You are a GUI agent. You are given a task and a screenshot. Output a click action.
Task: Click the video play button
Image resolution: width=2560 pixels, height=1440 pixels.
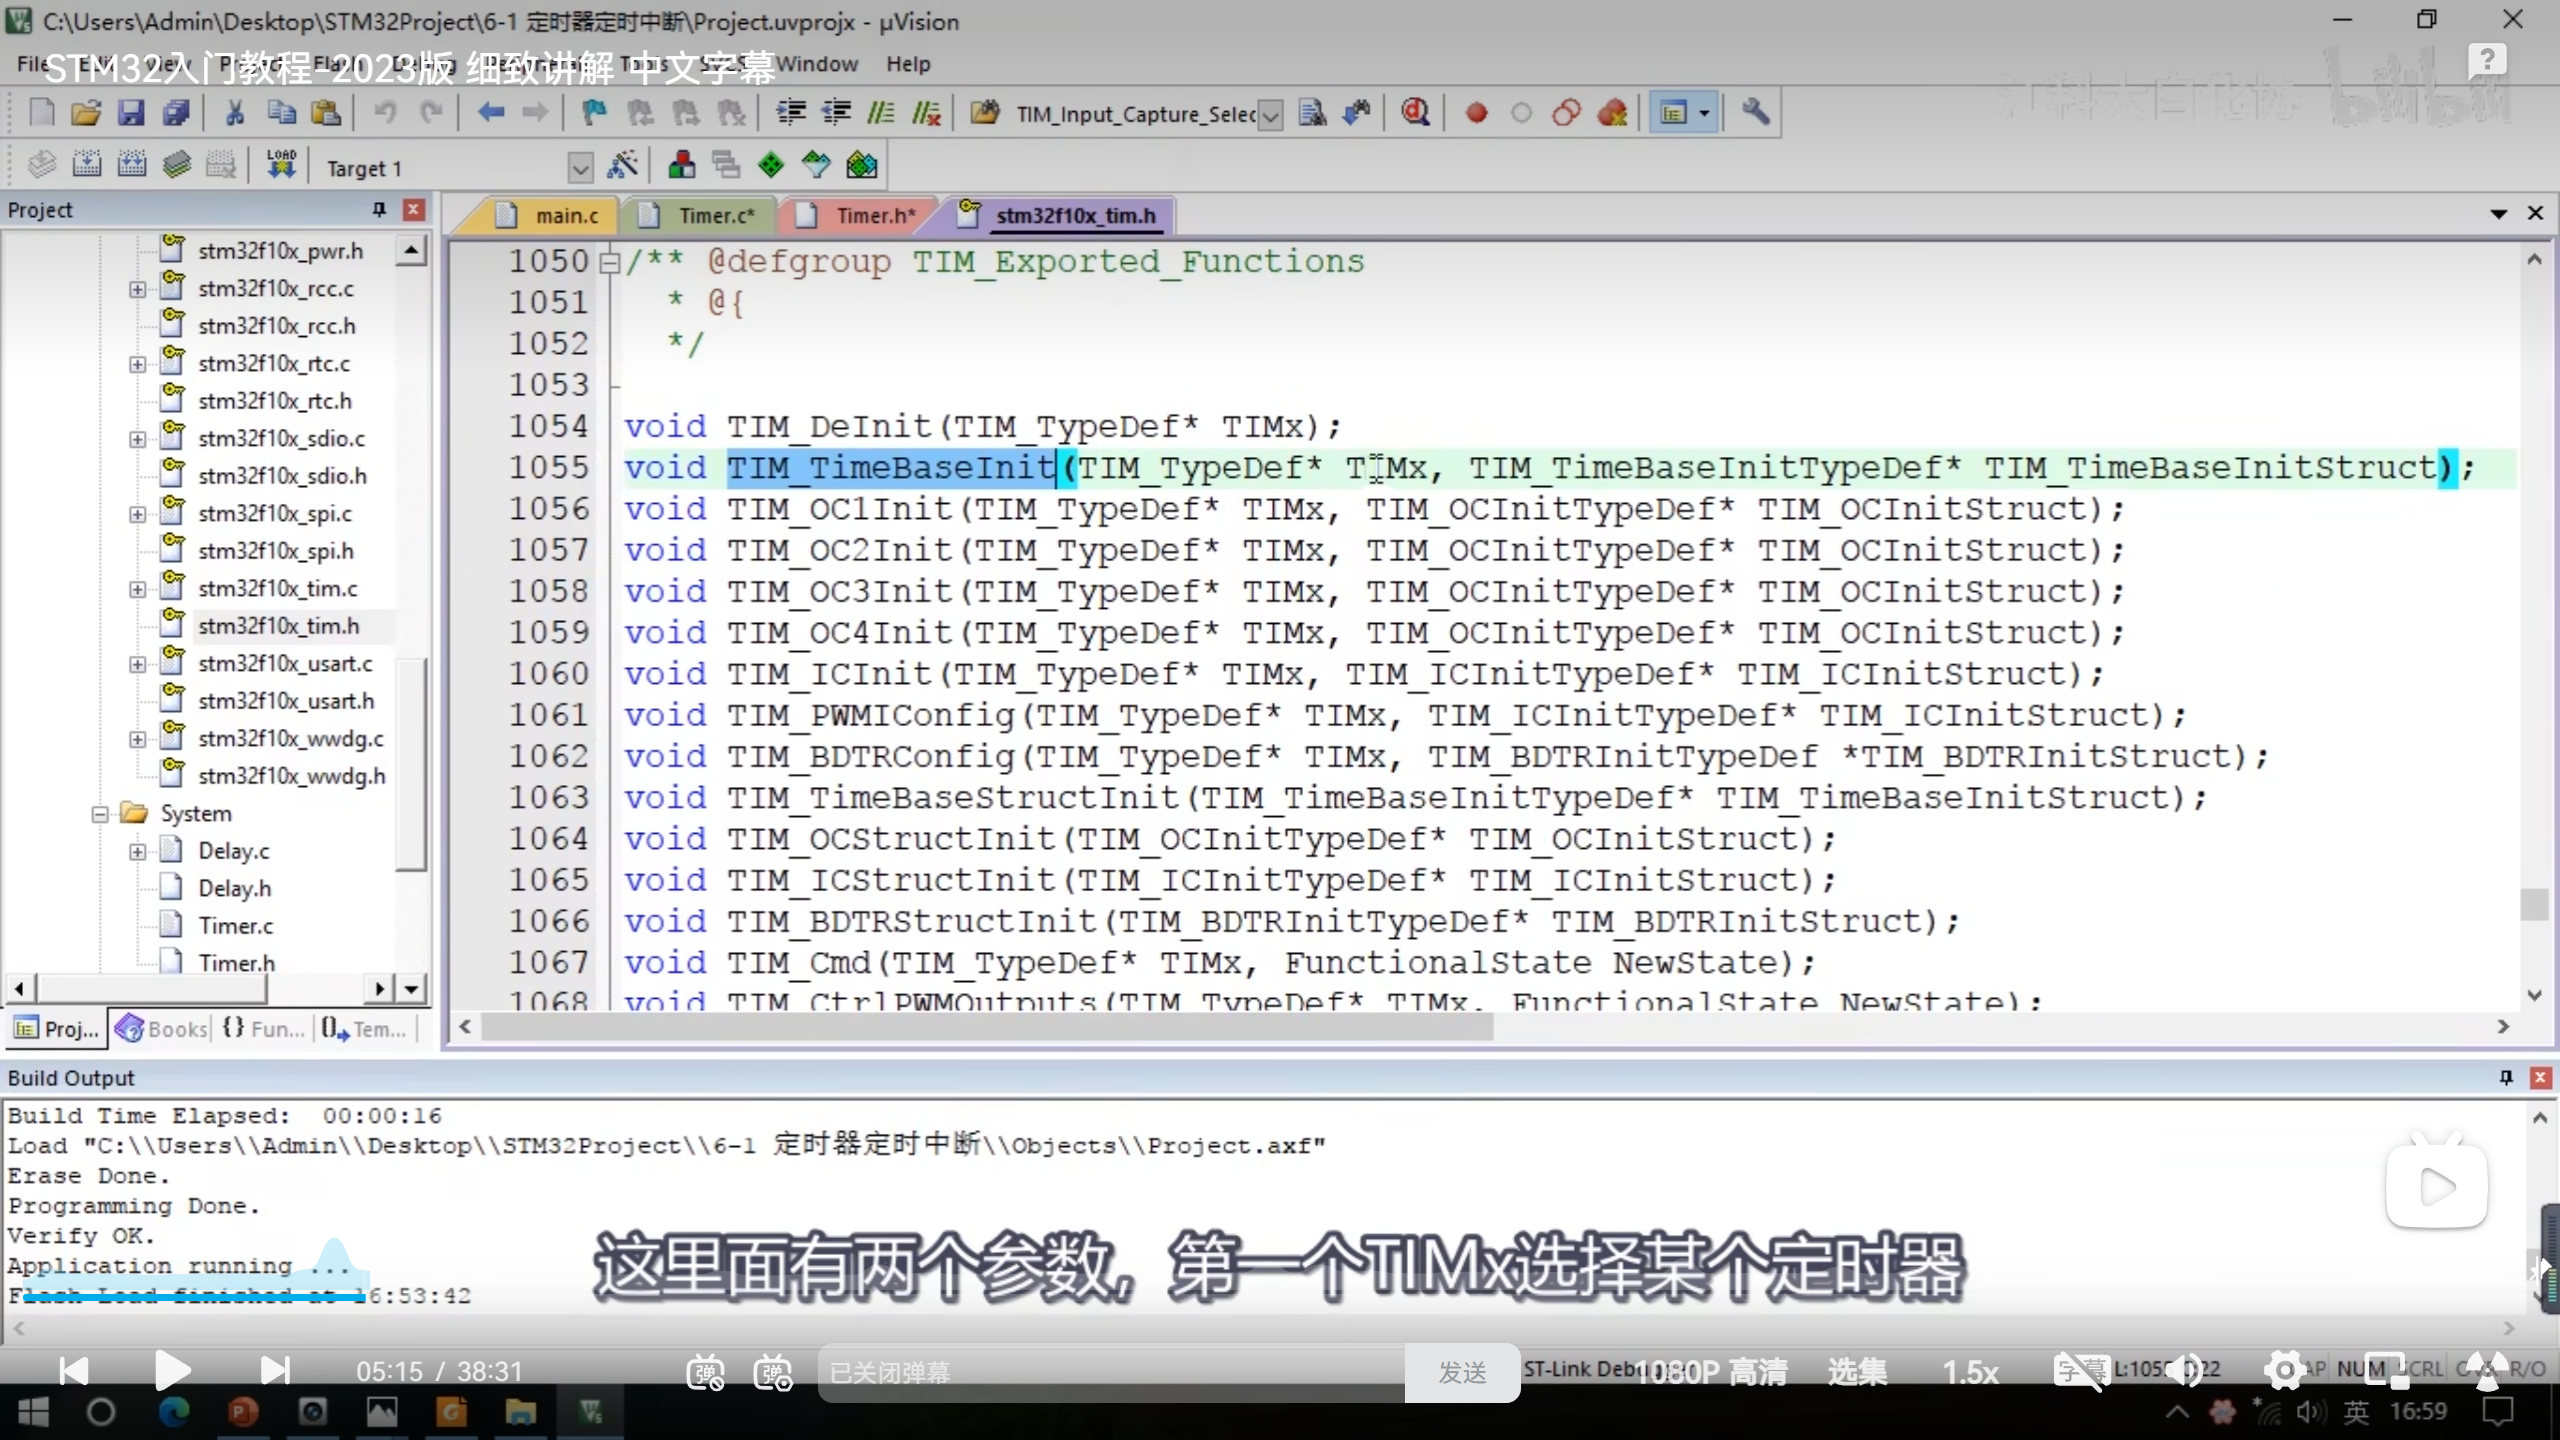click(172, 1370)
